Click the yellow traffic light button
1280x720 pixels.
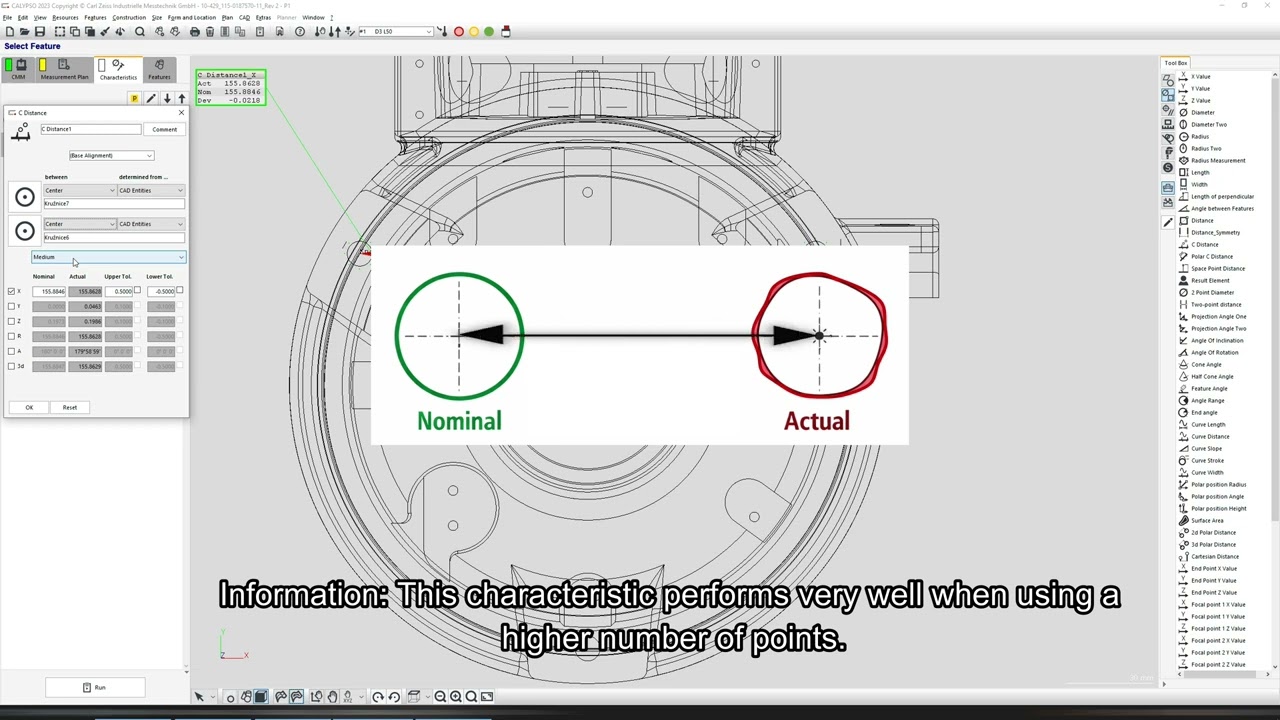(473, 32)
